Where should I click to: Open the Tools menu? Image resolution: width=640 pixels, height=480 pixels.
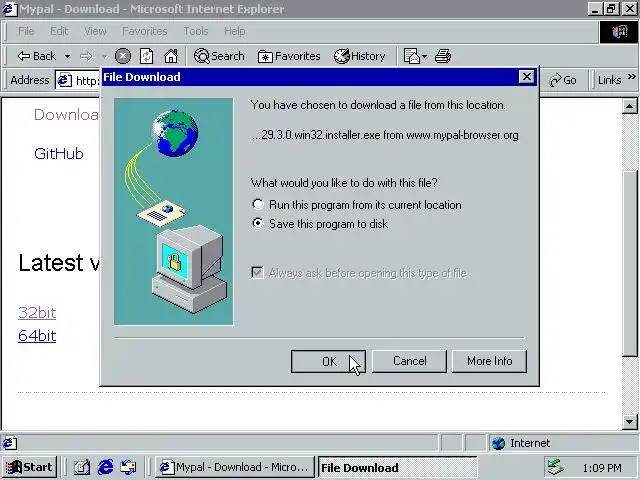[196, 31]
